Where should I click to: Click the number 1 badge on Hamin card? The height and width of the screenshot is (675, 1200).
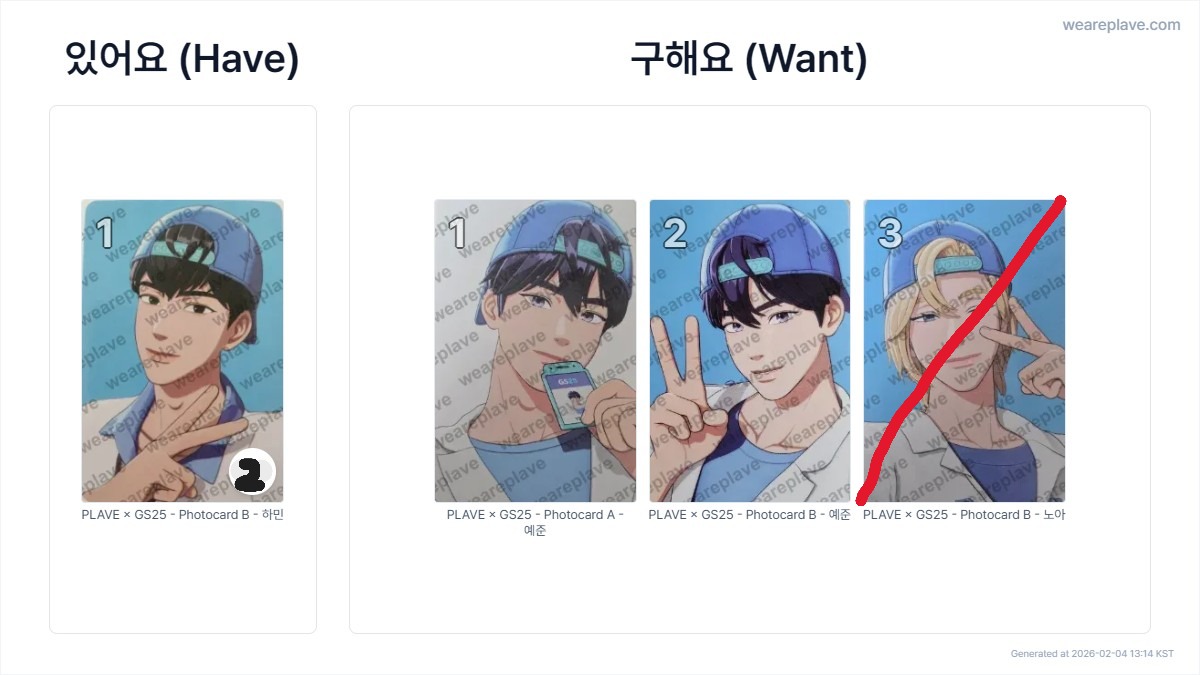105,234
